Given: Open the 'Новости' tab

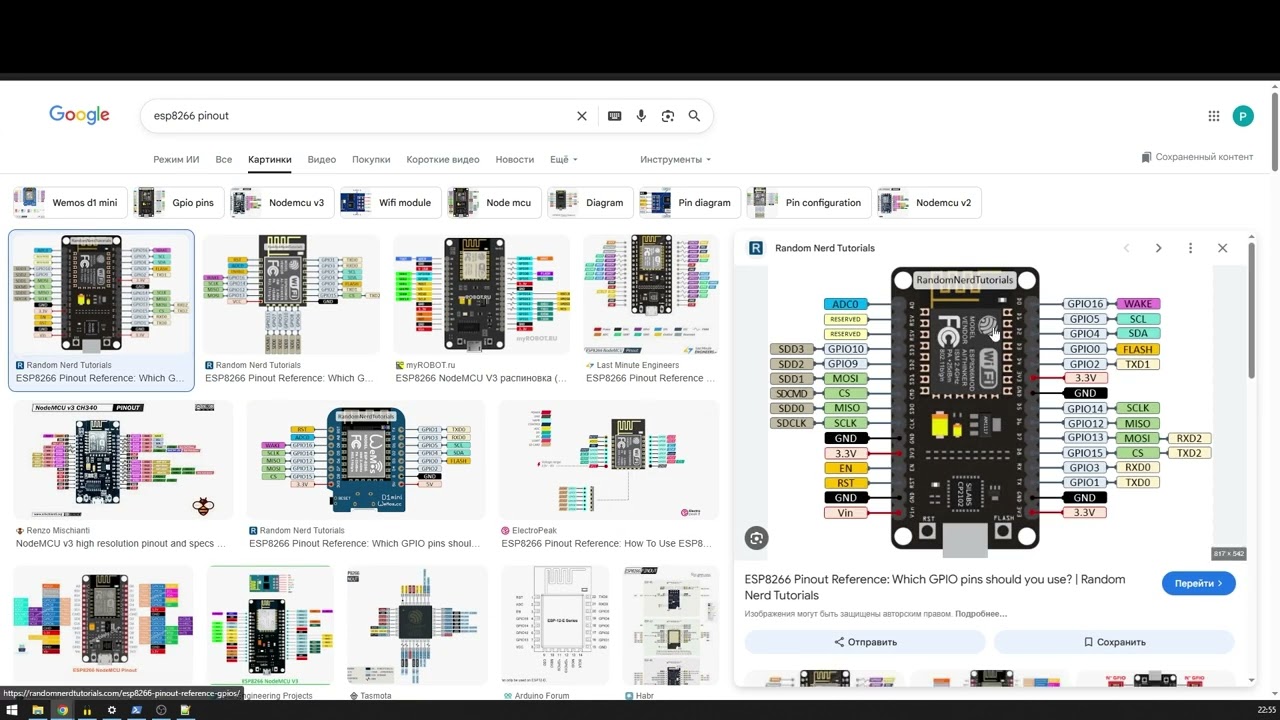Looking at the screenshot, I should 515,159.
